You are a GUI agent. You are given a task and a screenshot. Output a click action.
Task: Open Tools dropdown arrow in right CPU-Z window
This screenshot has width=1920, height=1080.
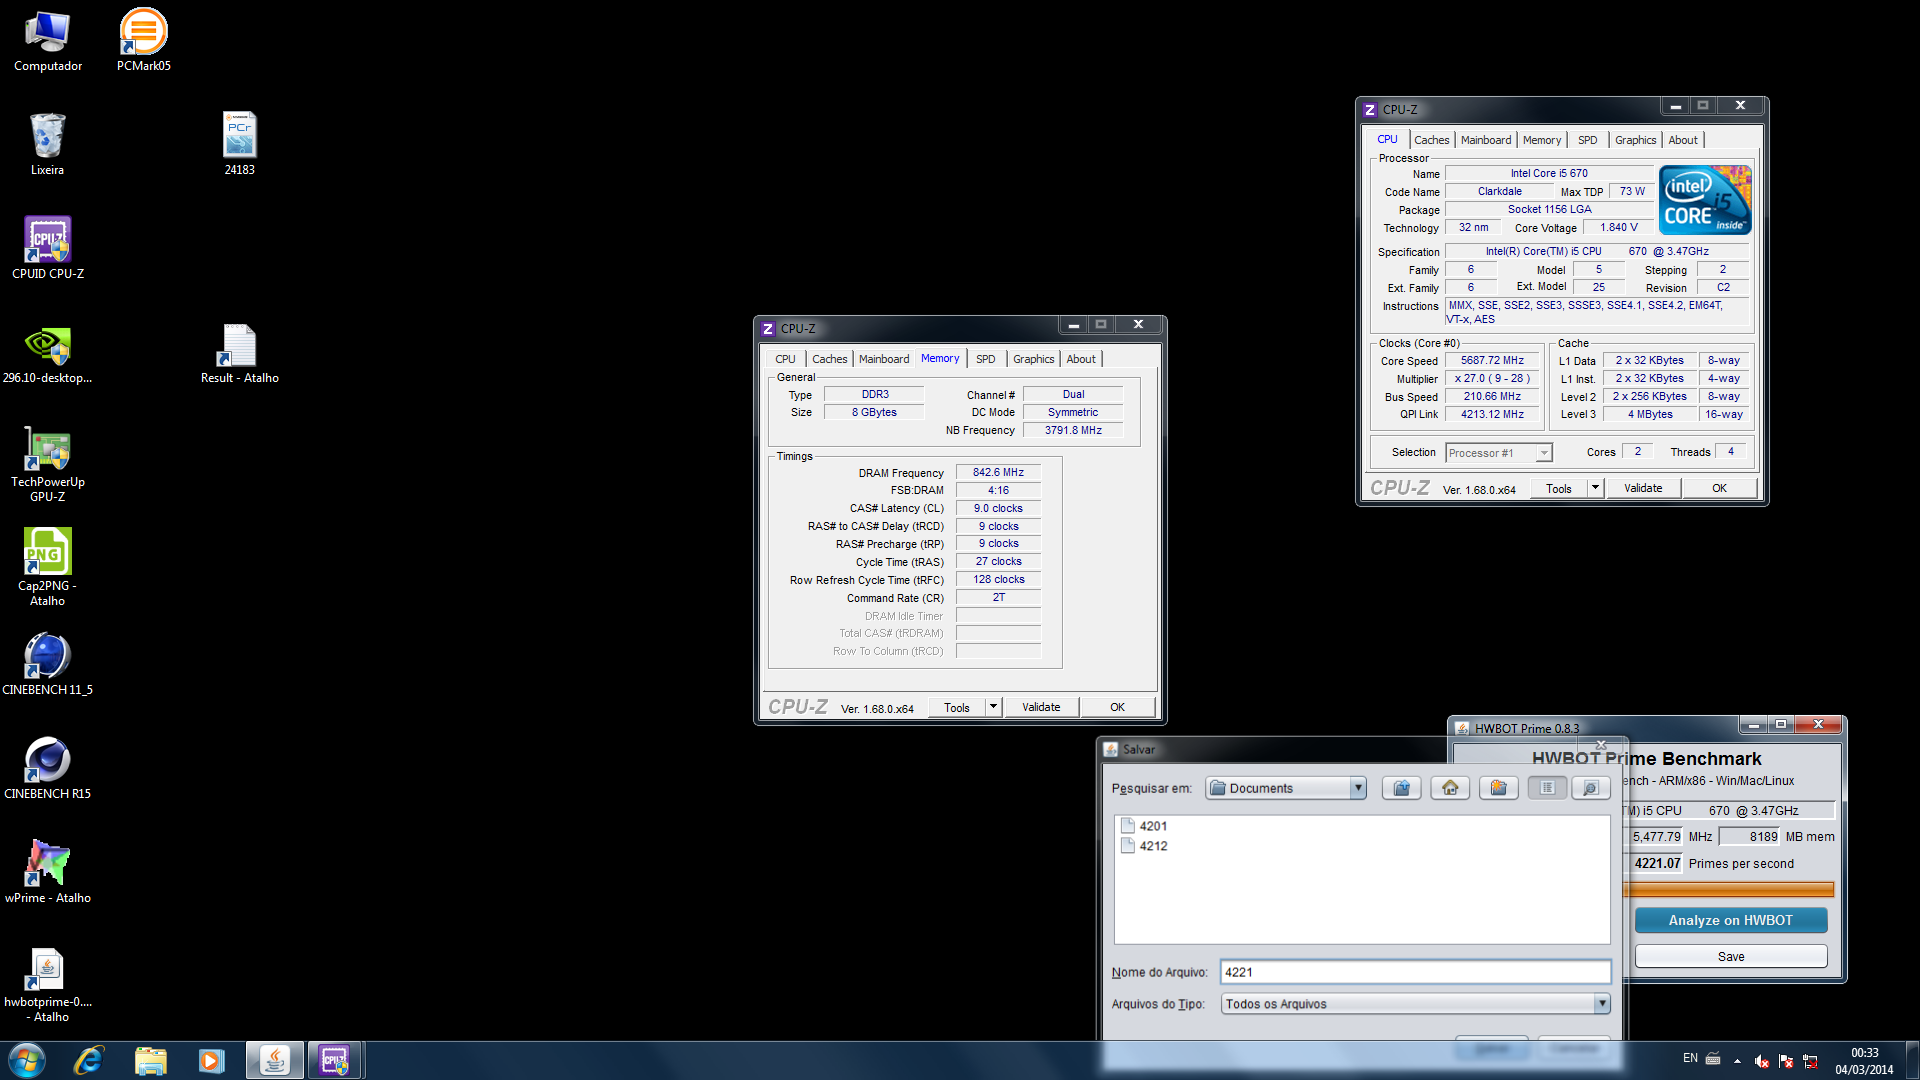pyautogui.click(x=1596, y=488)
